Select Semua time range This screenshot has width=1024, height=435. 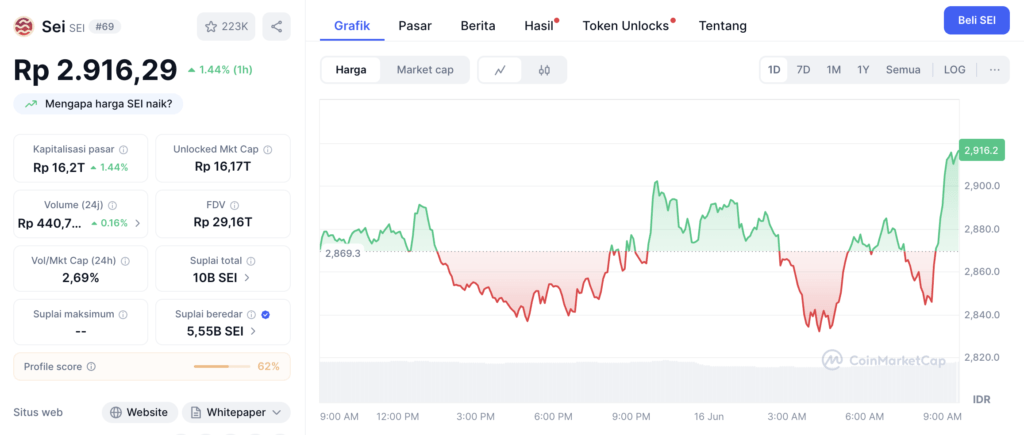point(903,70)
